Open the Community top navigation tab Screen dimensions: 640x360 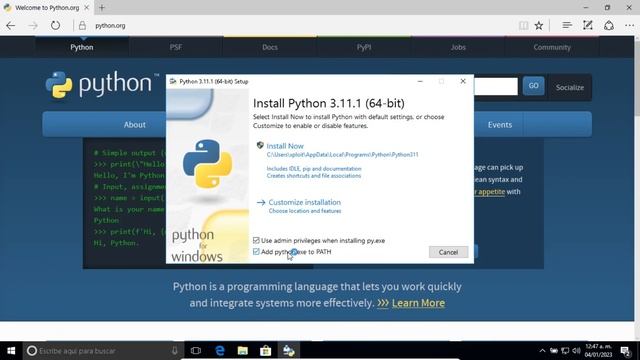(x=552, y=47)
